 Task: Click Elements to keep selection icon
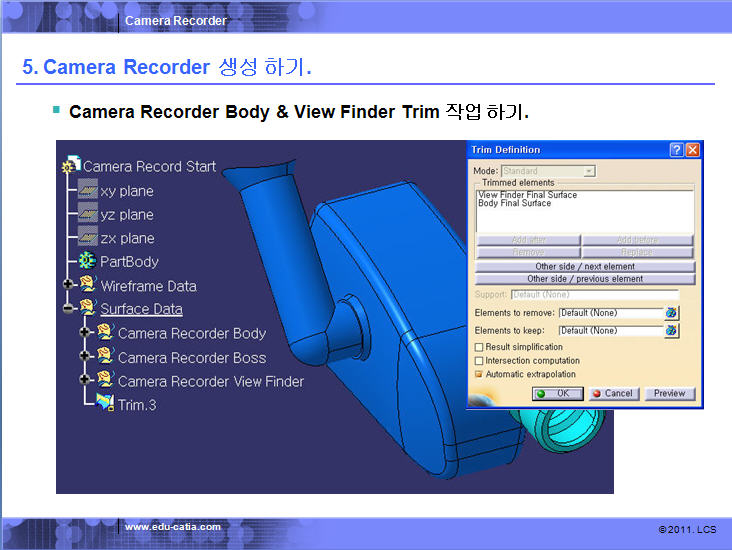671,330
